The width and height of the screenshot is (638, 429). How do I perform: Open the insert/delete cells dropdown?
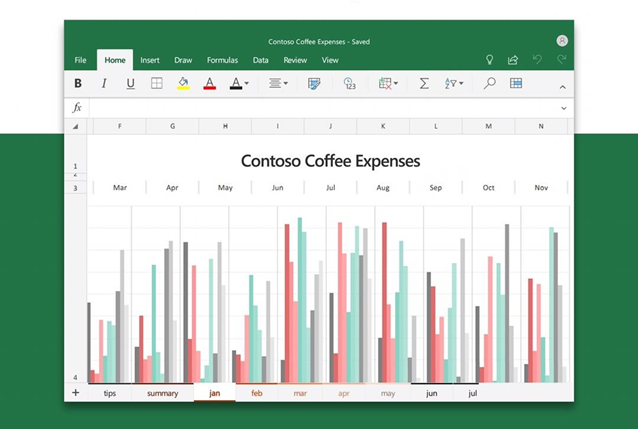pos(388,84)
